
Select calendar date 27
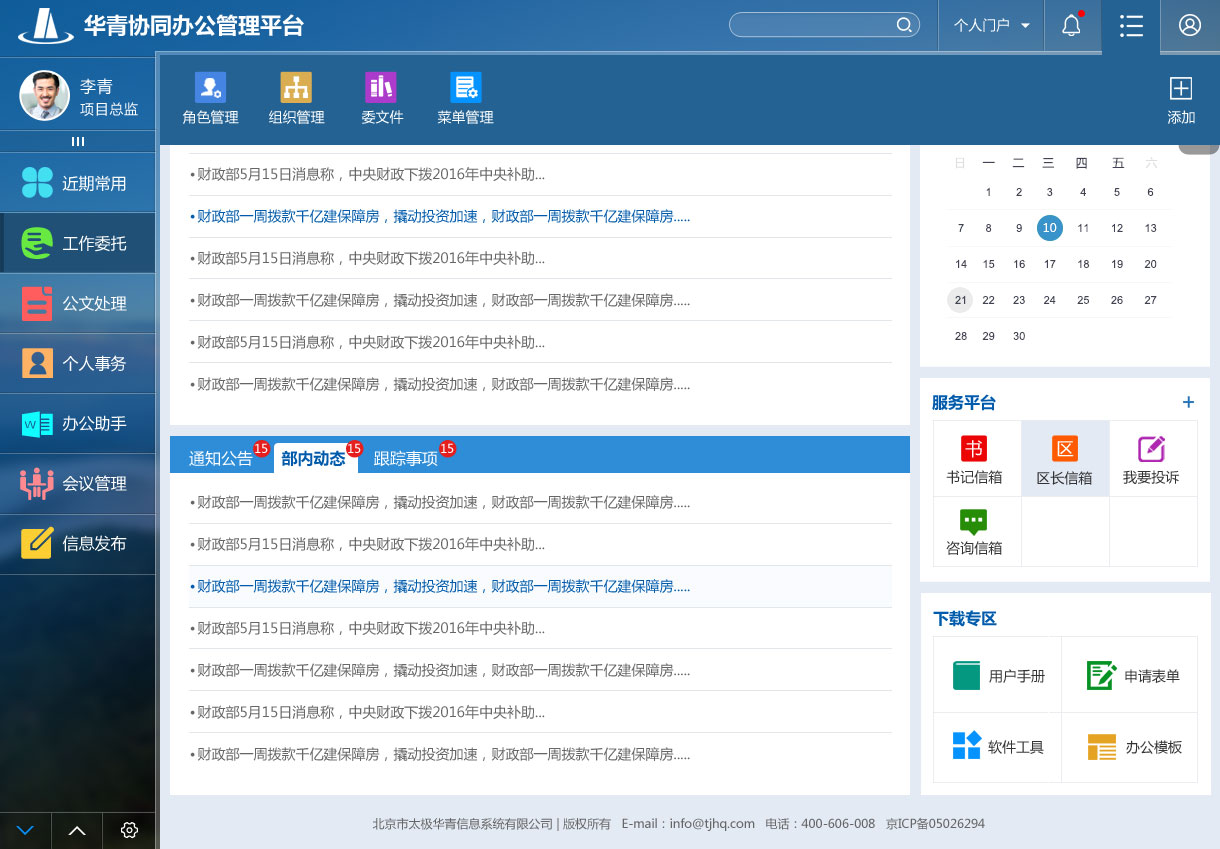(1150, 300)
